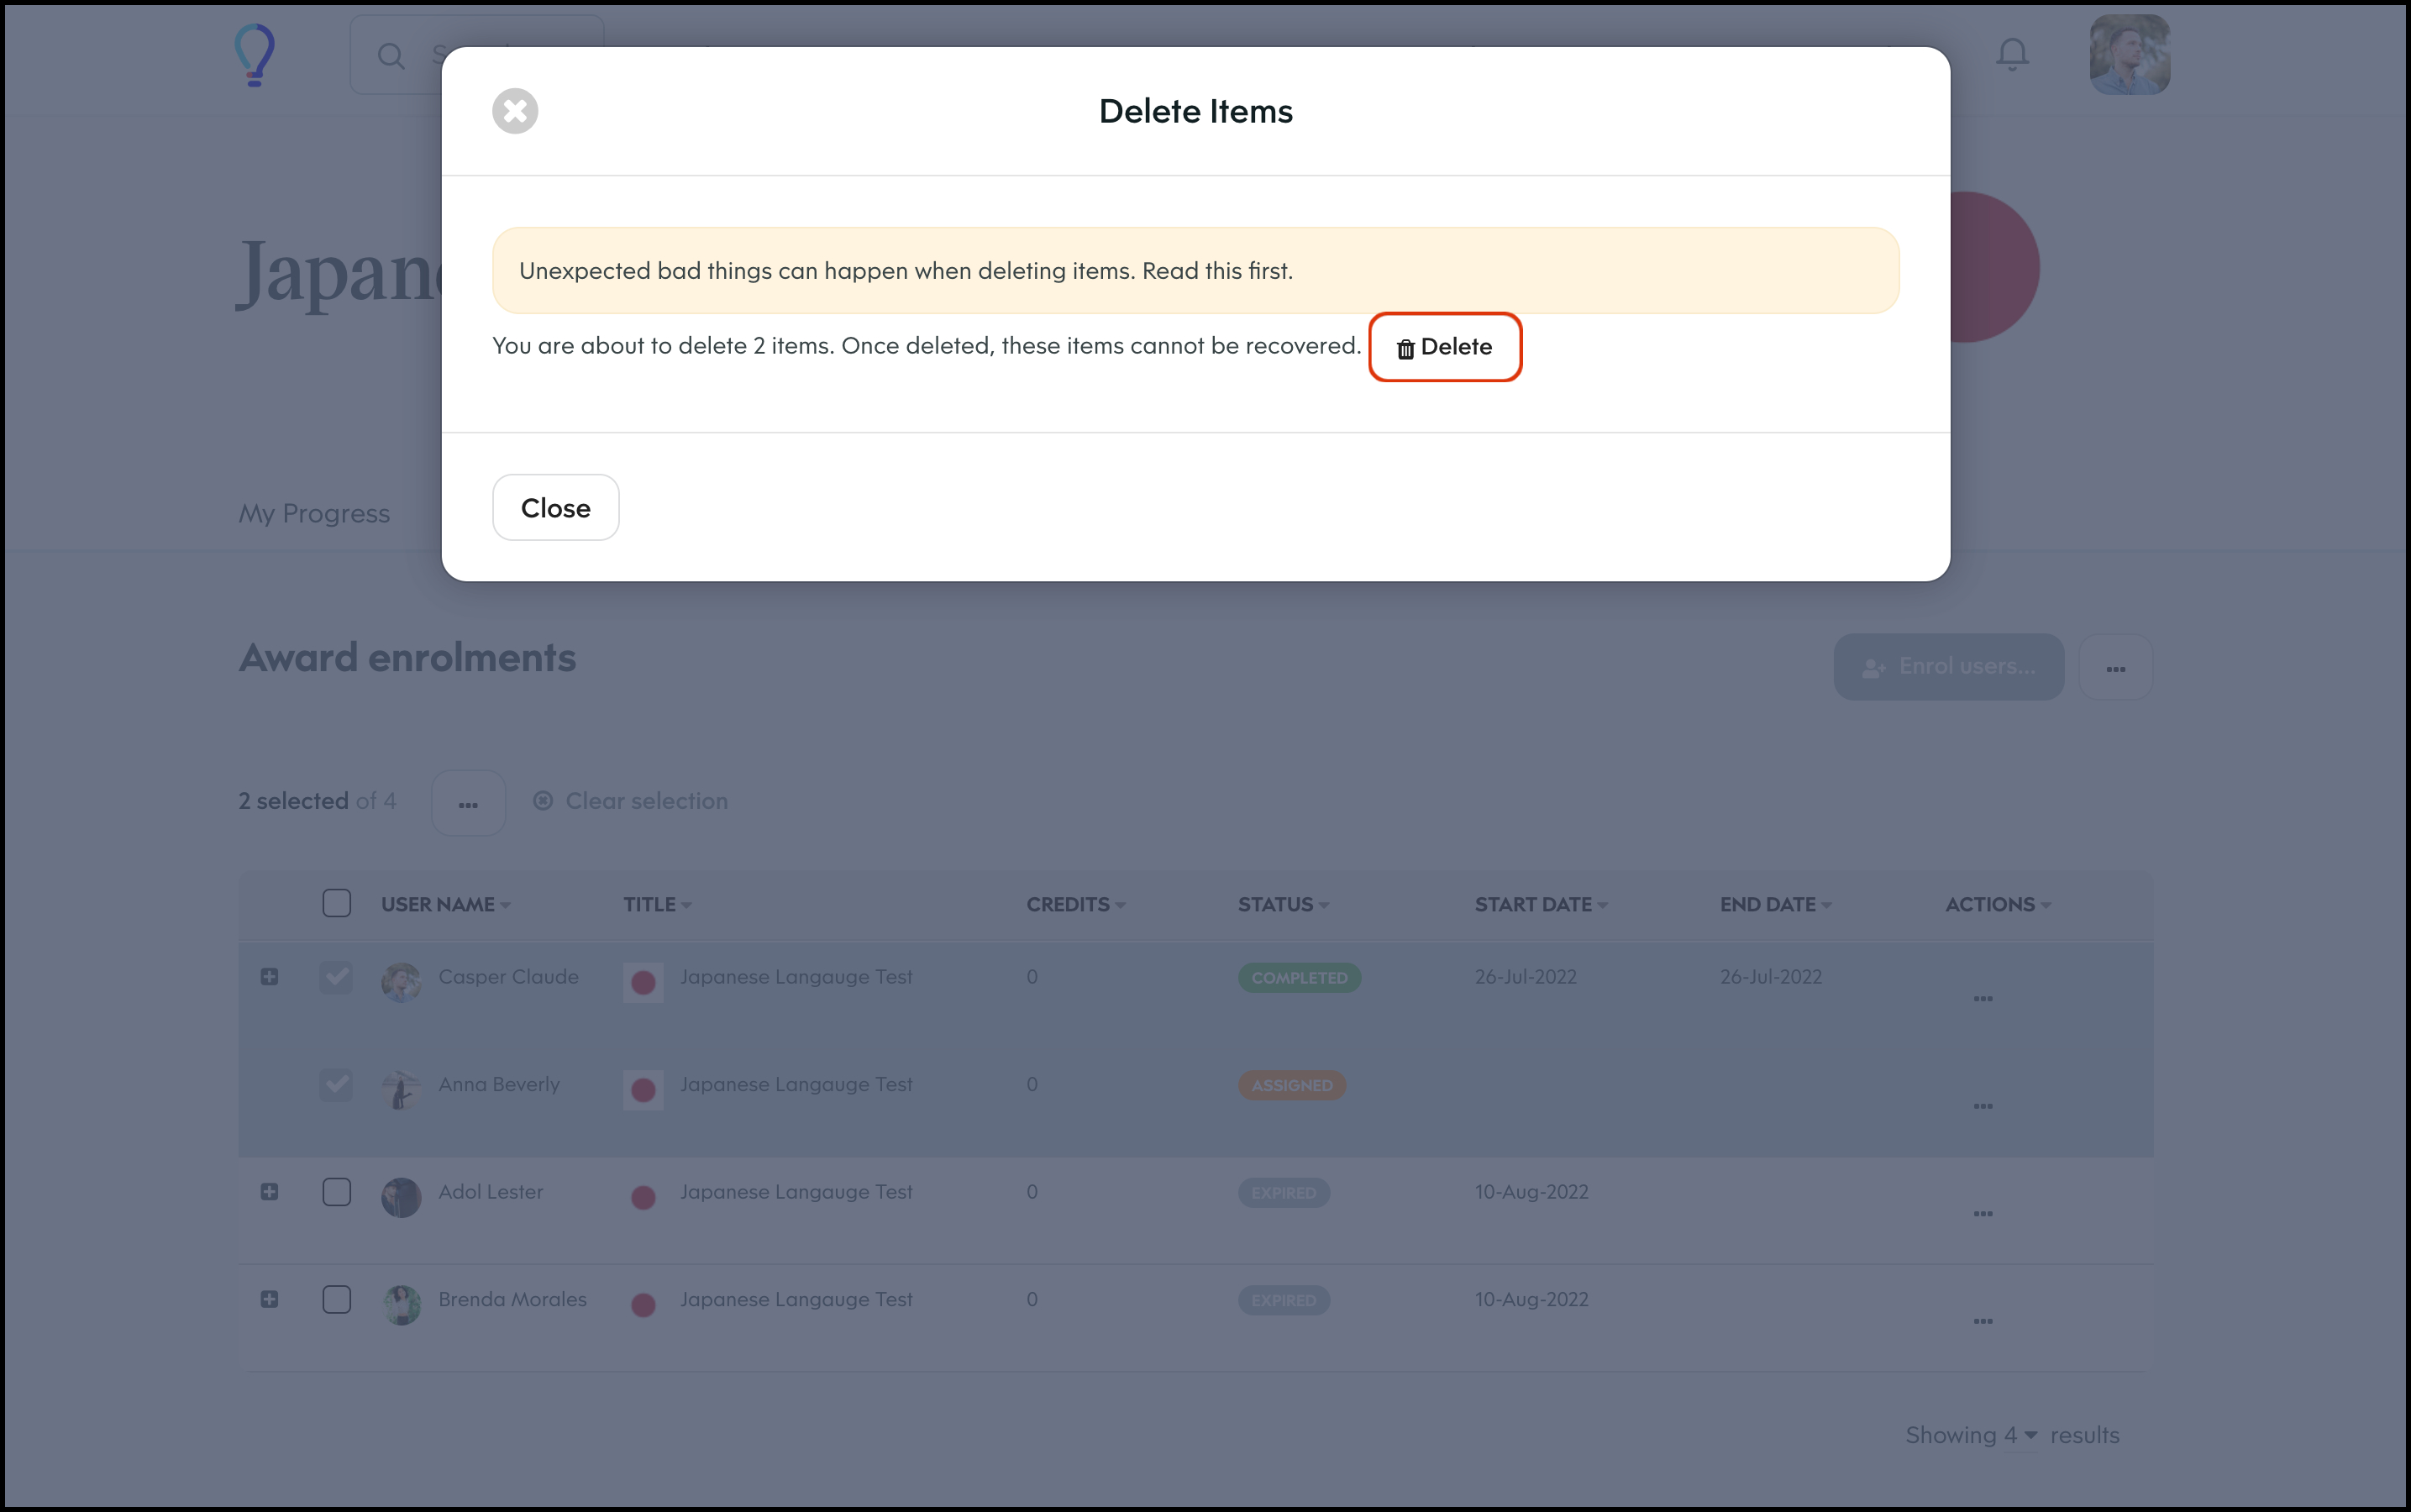Confirm with the Delete trash button
This screenshot has width=2411, height=1512.
coord(1445,347)
